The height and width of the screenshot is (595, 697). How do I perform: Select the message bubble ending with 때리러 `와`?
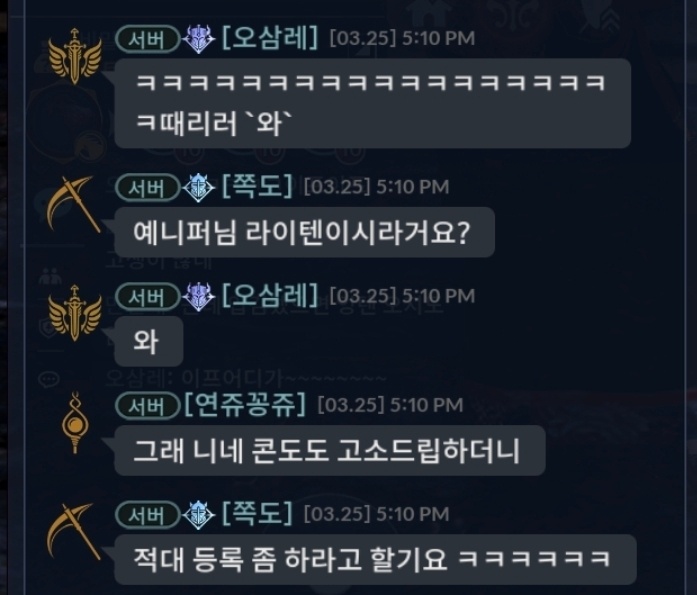pos(373,104)
